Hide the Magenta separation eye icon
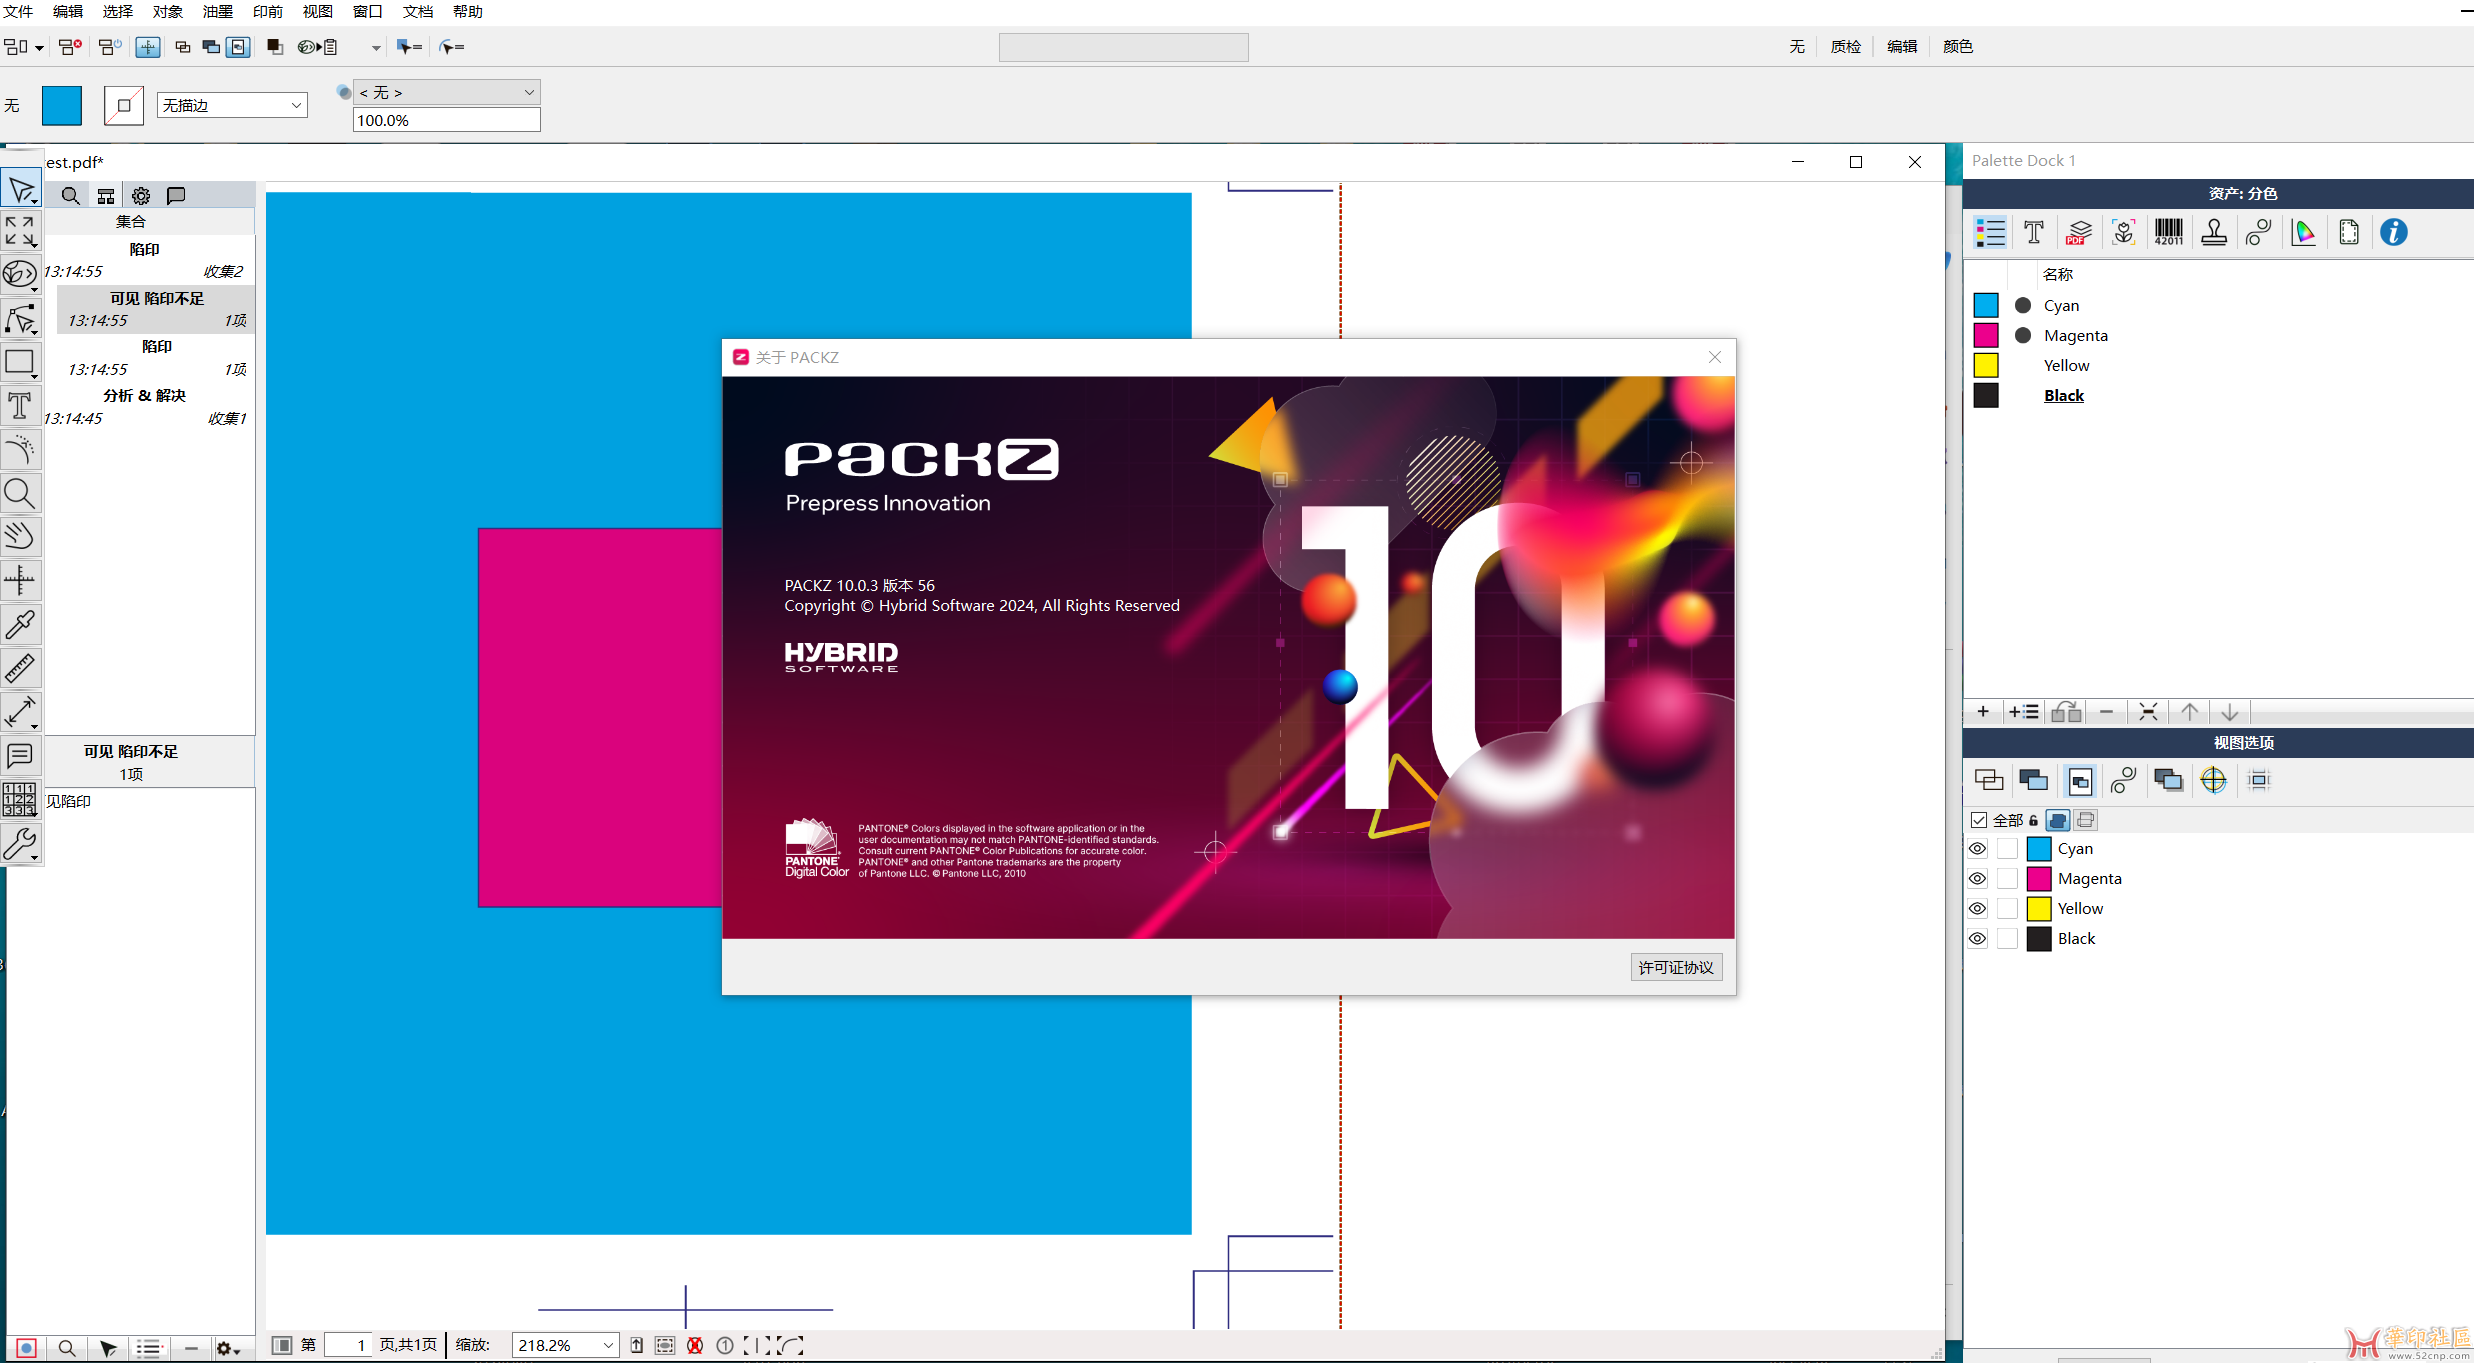This screenshot has height=1363, width=2474. (x=1978, y=879)
